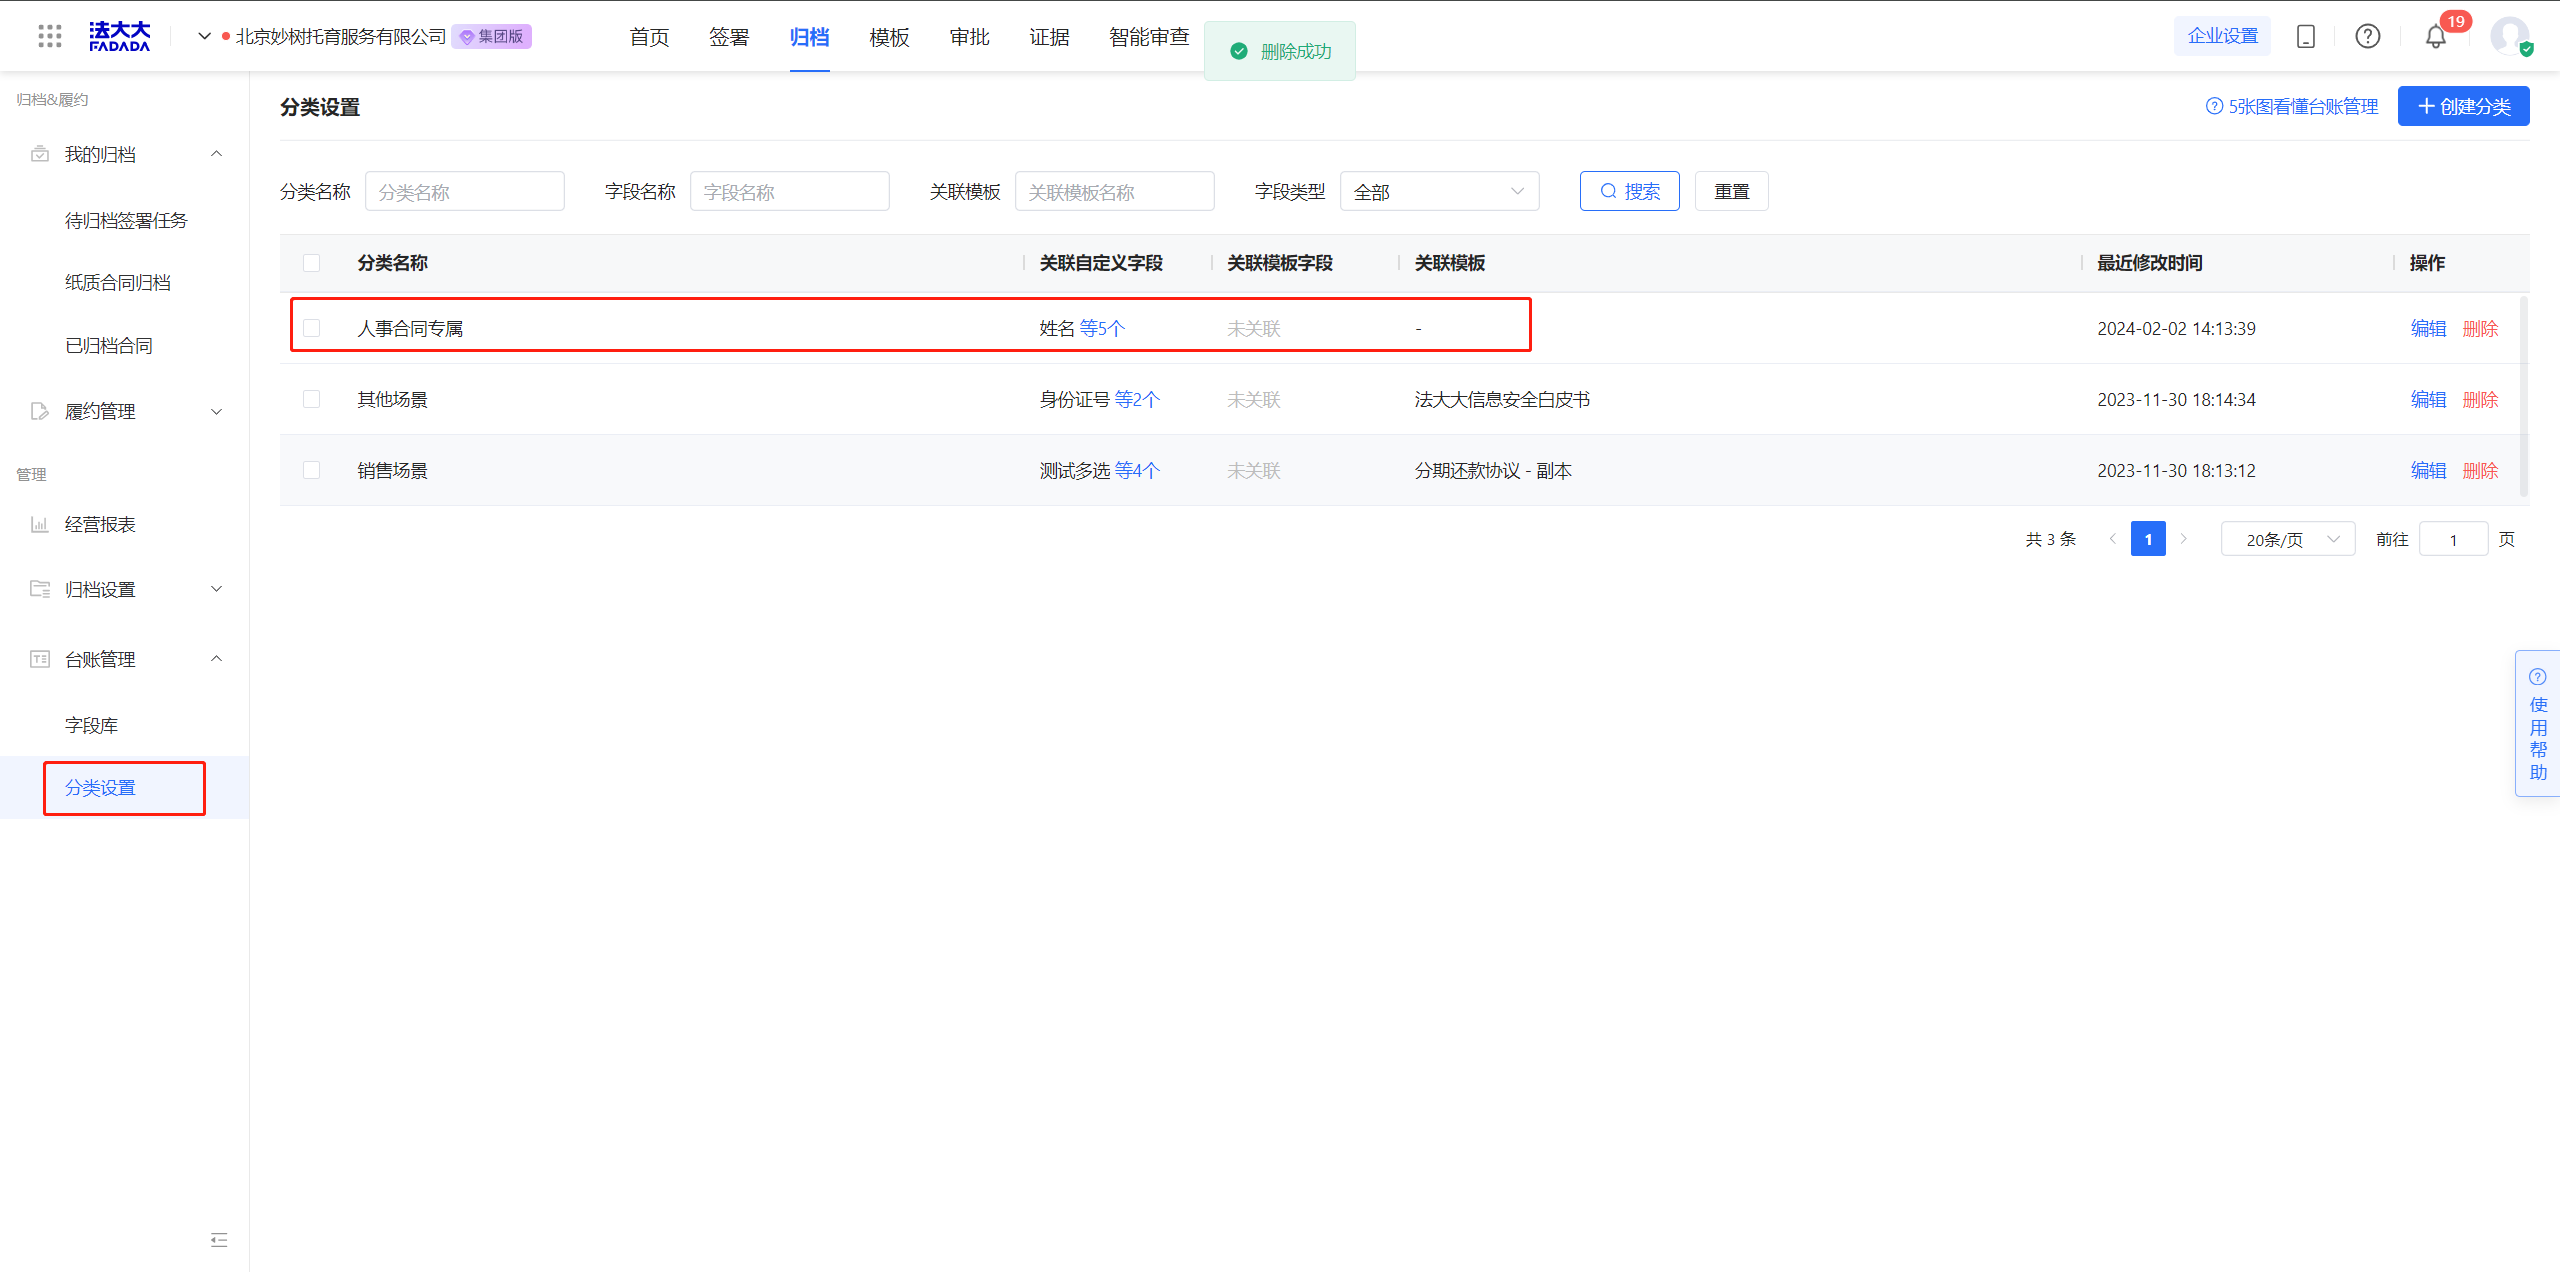Go to previous page arrow in pagination

[x=2113, y=539]
